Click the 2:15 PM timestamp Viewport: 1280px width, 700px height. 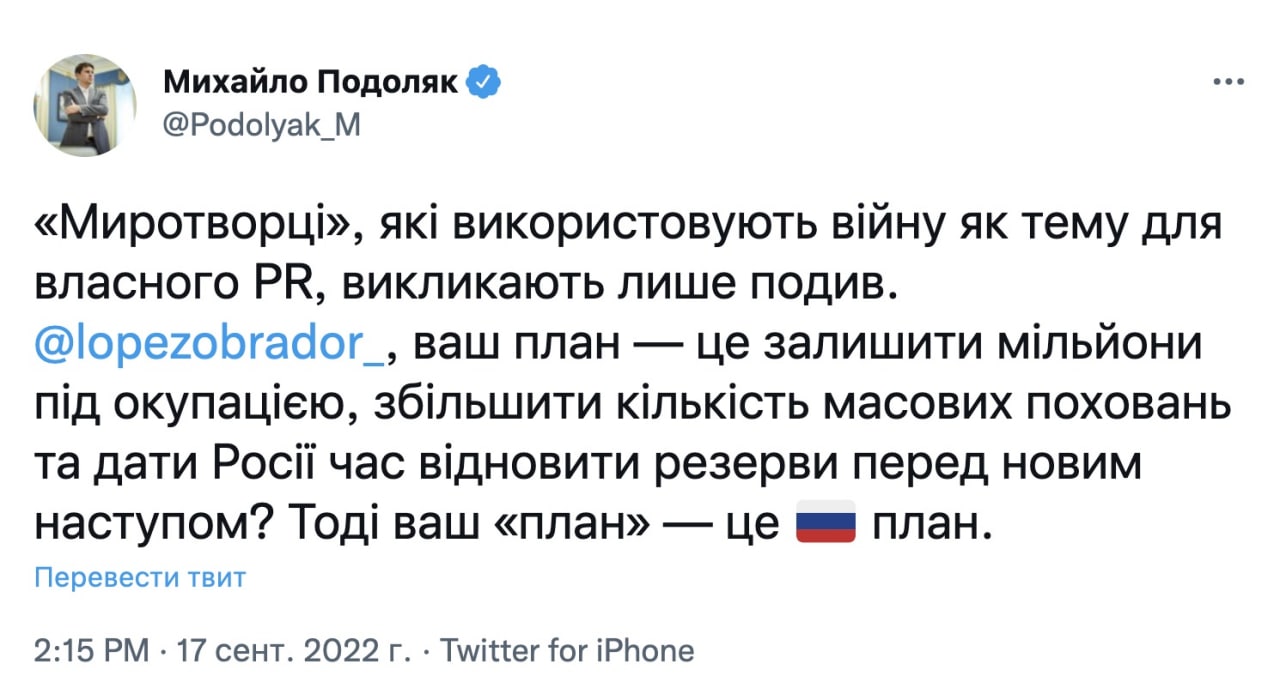tap(91, 651)
